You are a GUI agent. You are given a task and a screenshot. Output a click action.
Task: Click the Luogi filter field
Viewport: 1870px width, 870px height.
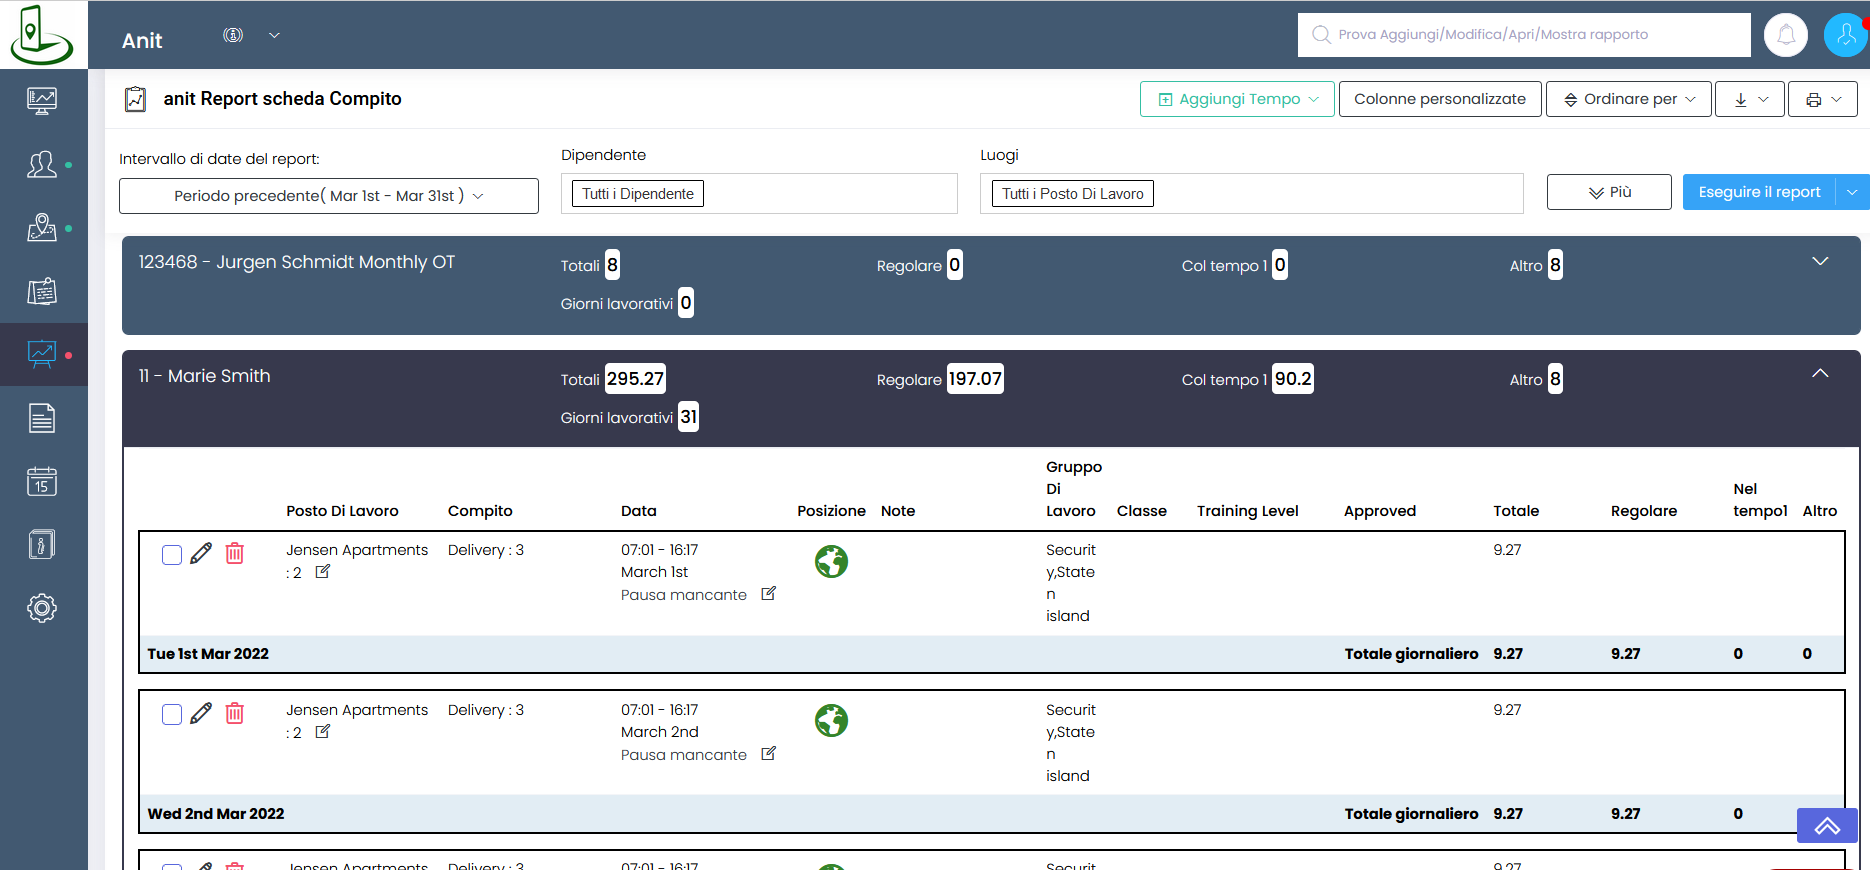pos(1252,194)
